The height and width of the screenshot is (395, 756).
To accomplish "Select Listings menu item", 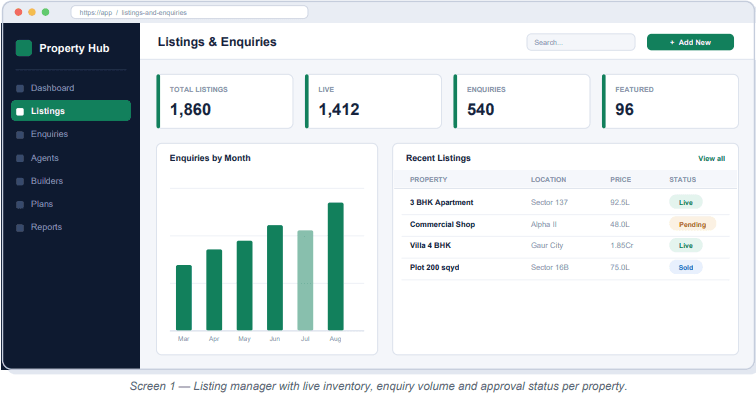I will [71, 111].
